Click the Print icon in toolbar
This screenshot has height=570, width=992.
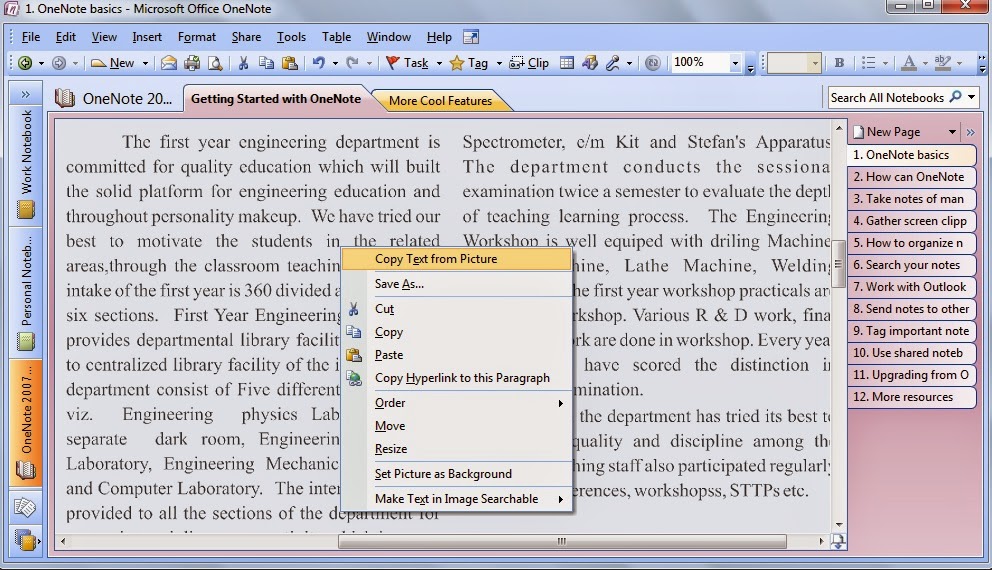[x=192, y=63]
